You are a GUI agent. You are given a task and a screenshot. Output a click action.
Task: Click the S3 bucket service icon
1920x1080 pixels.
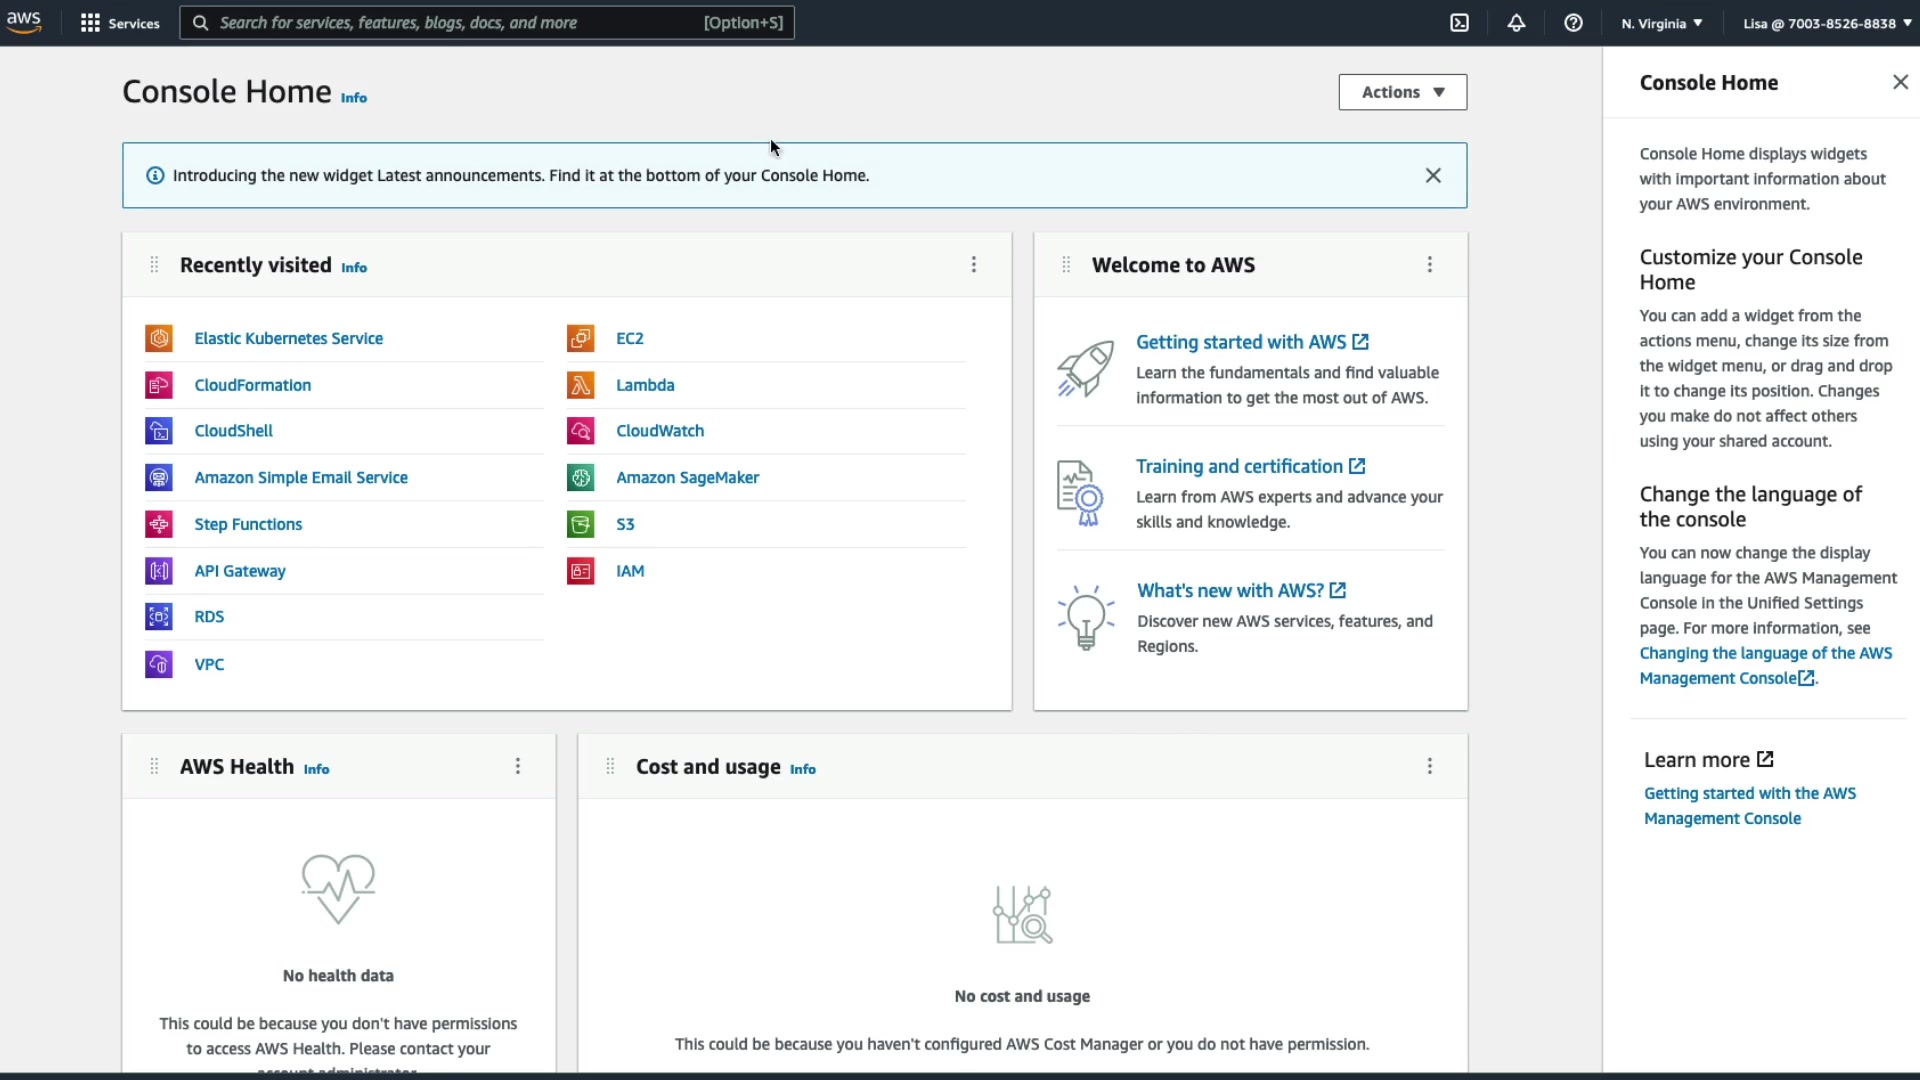[x=580, y=524]
